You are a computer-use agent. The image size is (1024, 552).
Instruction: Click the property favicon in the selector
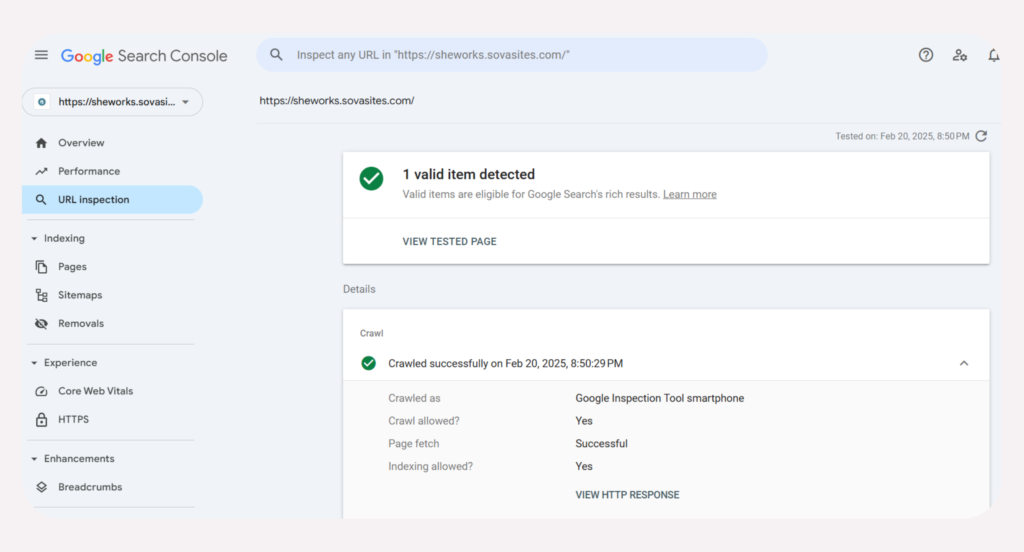point(42,102)
